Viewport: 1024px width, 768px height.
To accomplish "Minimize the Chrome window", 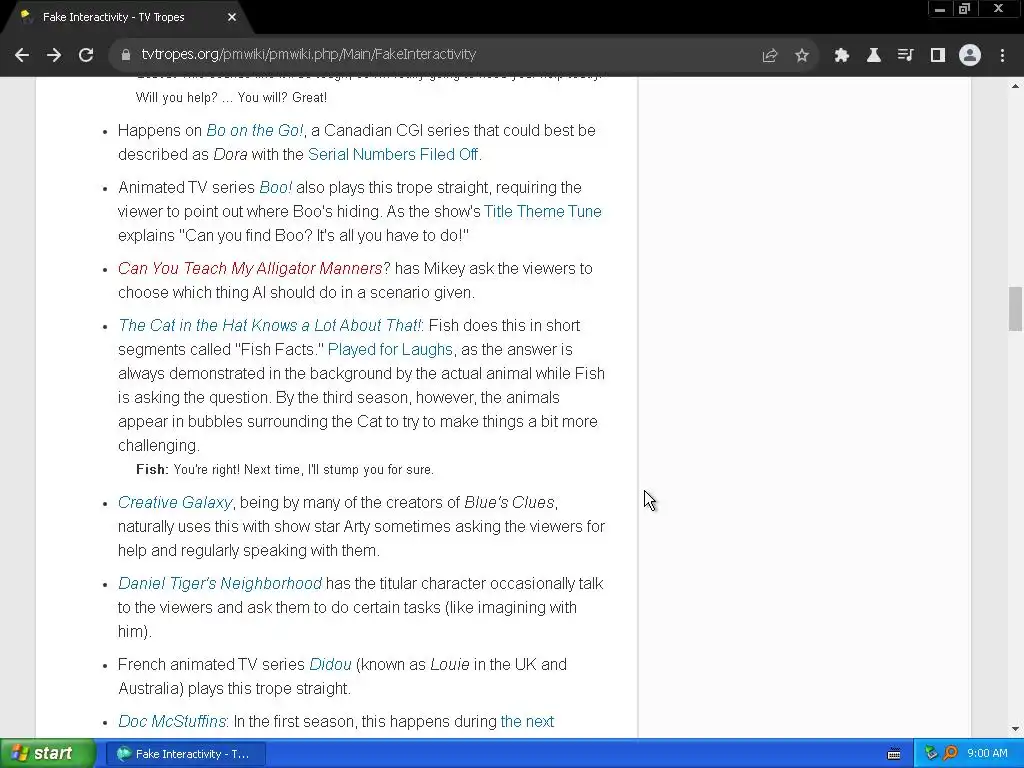I will [x=940, y=9].
